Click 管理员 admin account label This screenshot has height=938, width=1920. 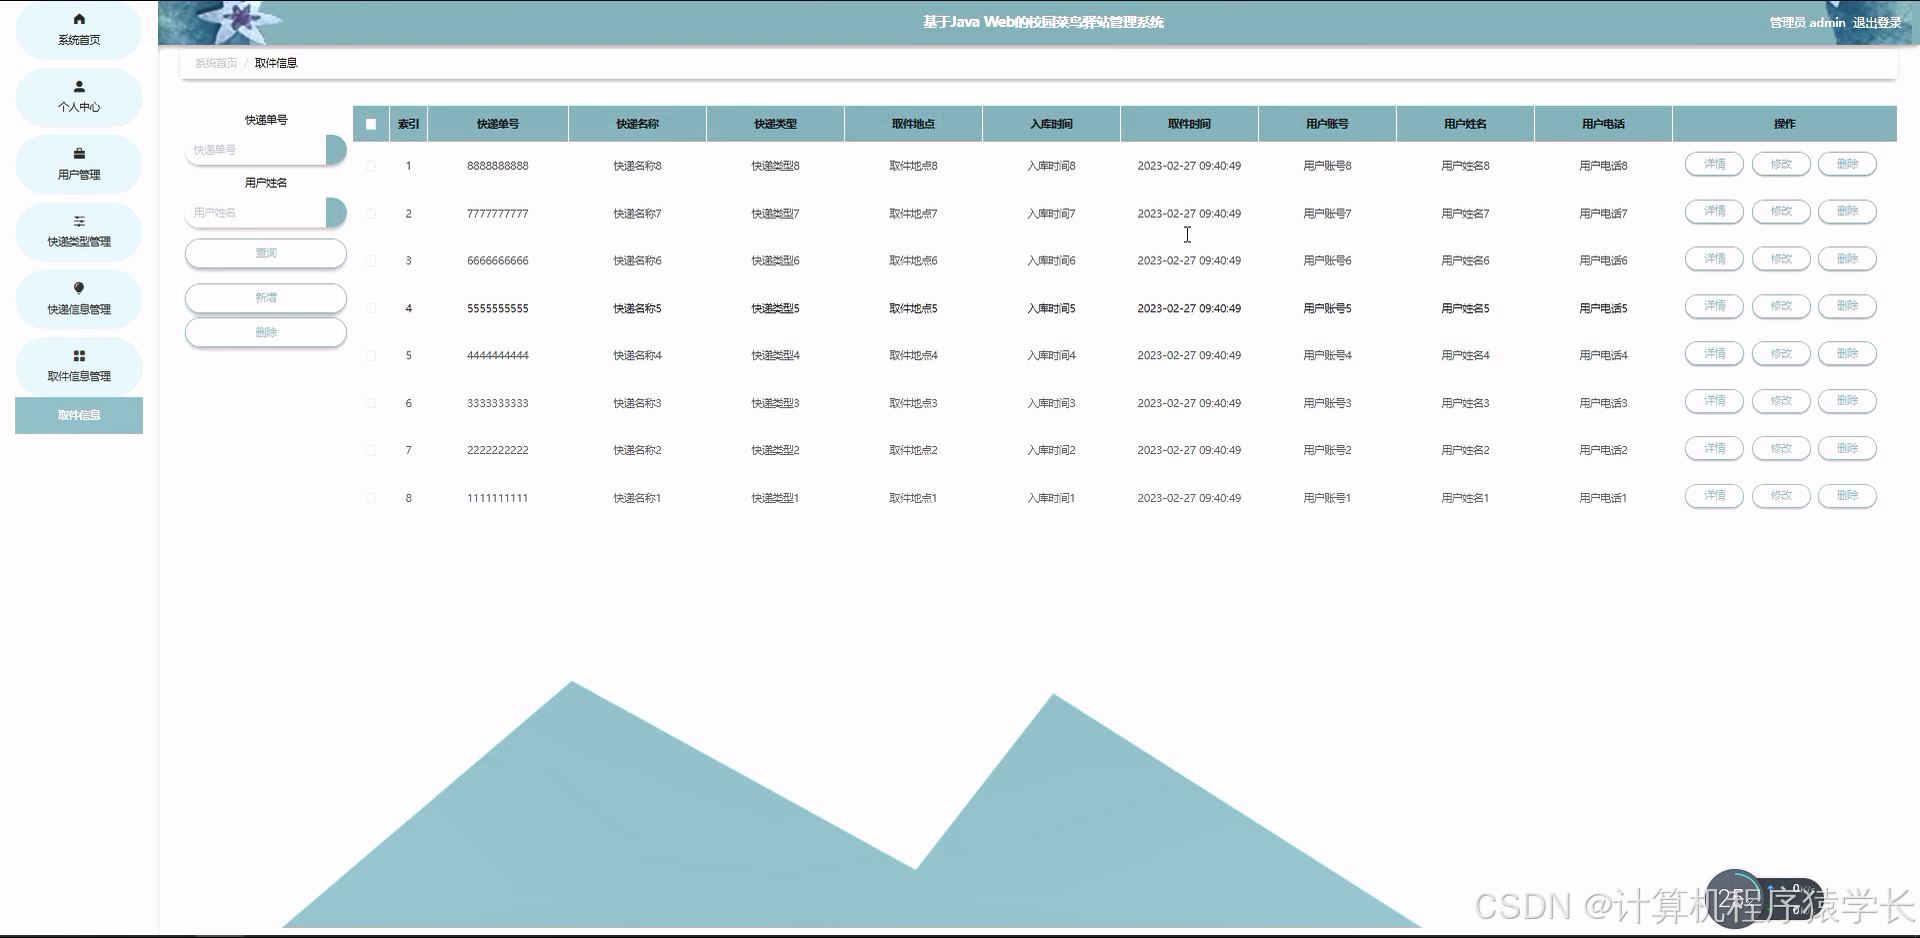point(1807,22)
